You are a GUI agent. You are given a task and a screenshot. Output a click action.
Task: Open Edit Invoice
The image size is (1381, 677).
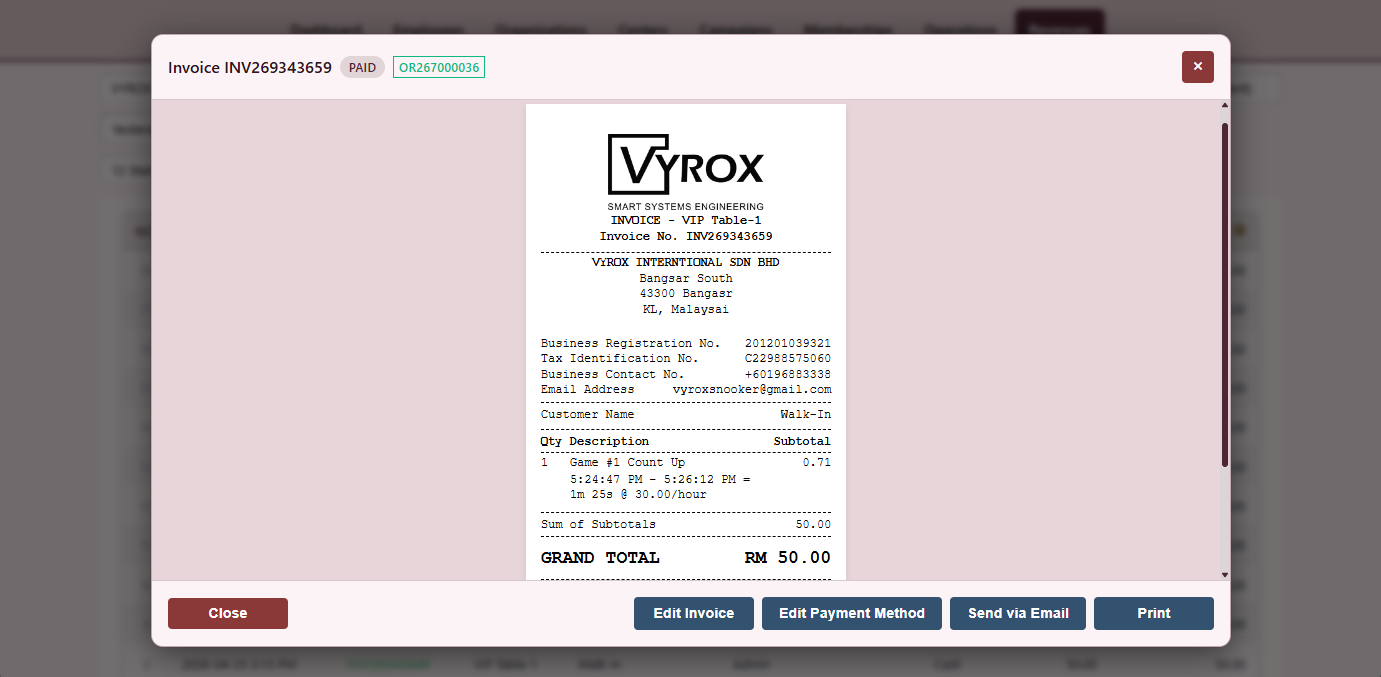[x=694, y=613]
